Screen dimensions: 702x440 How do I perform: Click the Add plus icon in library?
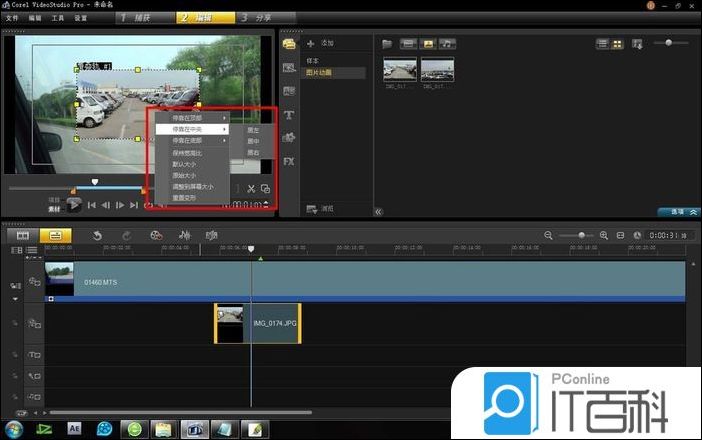point(311,44)
